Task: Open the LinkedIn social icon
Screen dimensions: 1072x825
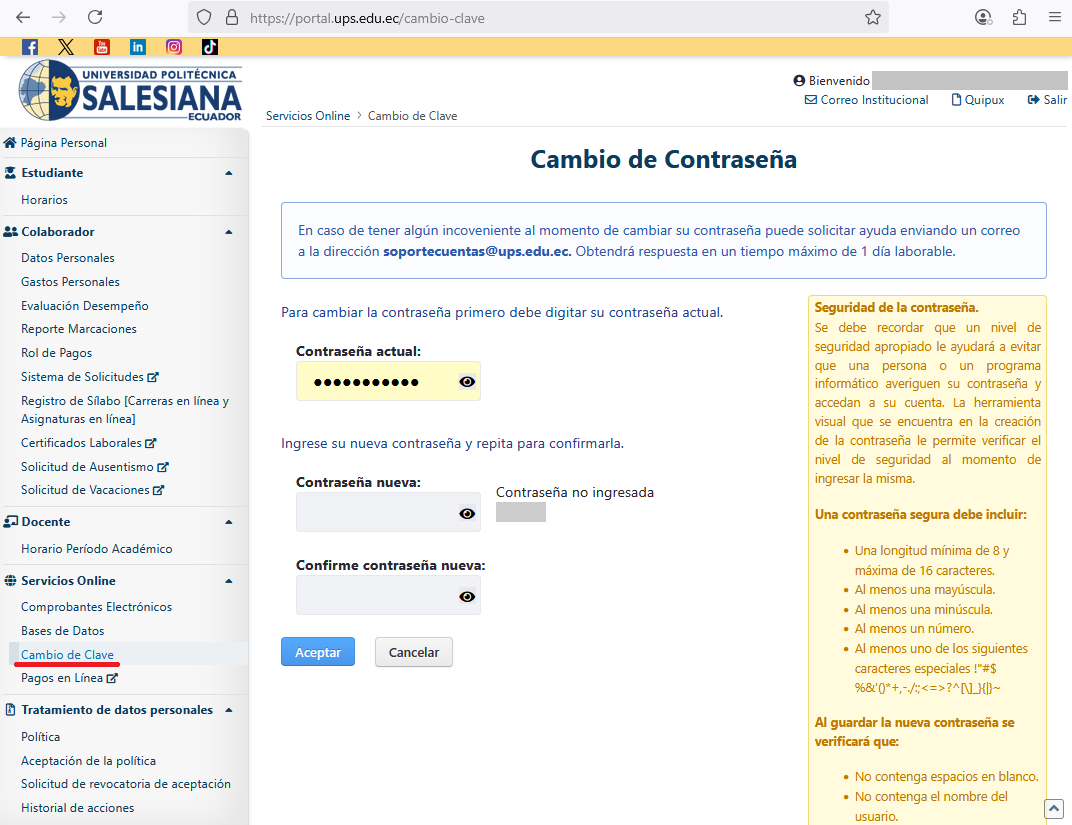Action: pyautogui.click(x=138, y=47)
